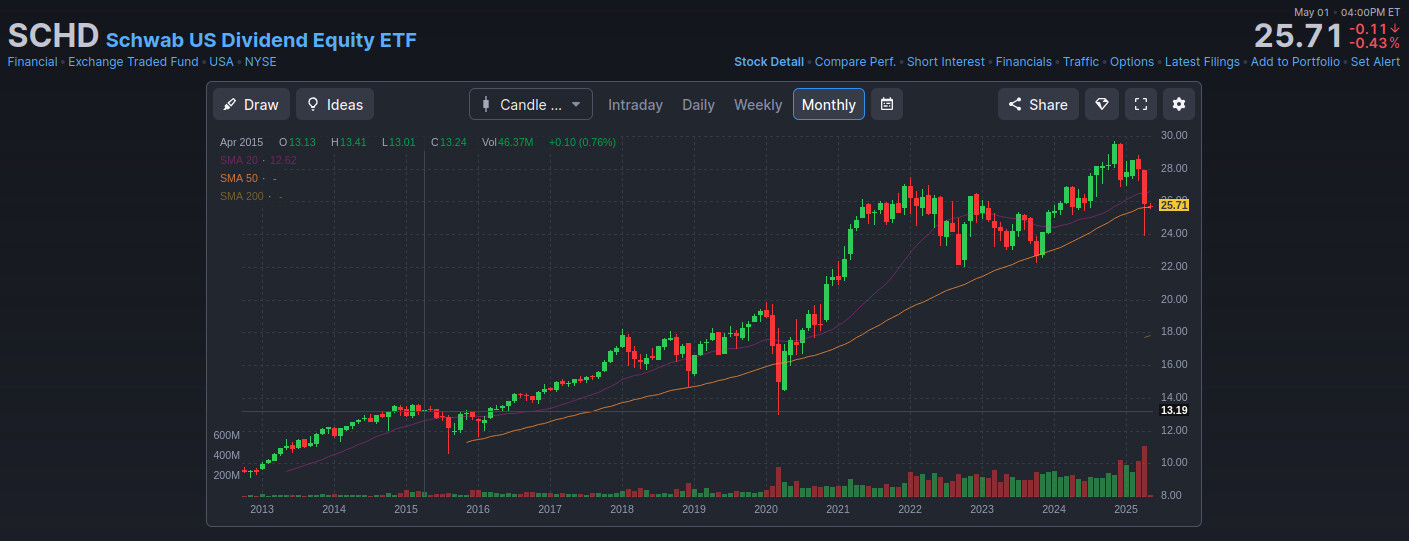Click the Exchange Traded Fund category link

click(133, 62)
